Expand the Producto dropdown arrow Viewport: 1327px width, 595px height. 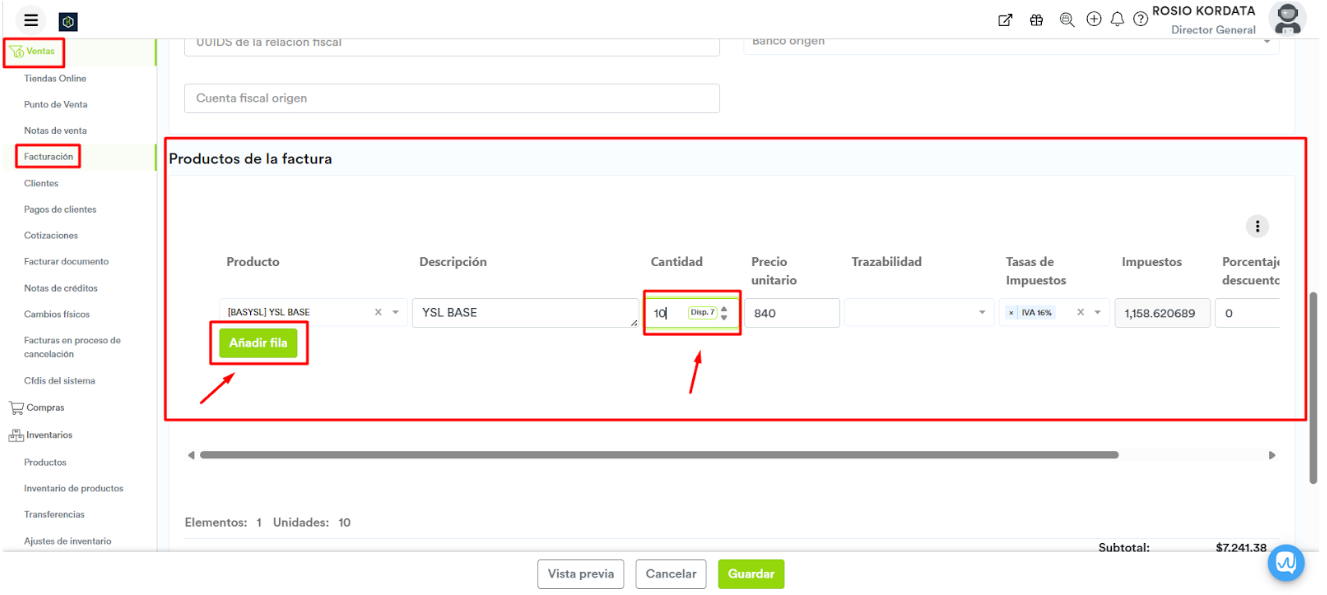click(396, 313)
